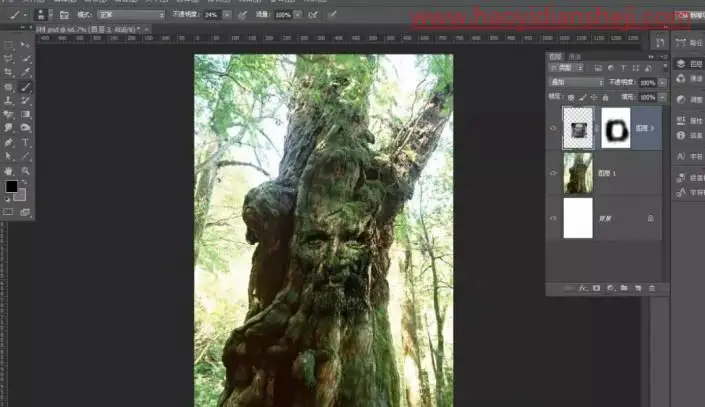The image size is (705, 407).
Task: Select the Move tool
Action: 25,45
